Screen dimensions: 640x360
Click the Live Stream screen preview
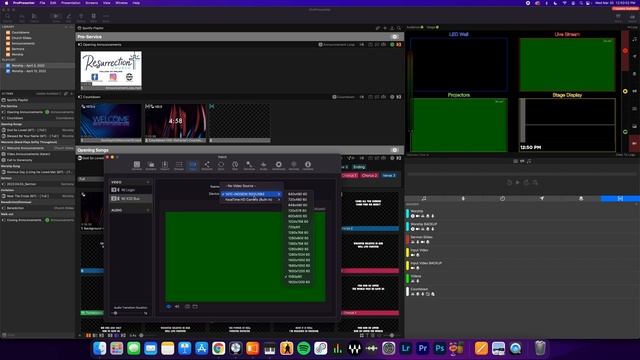point(567,64)
